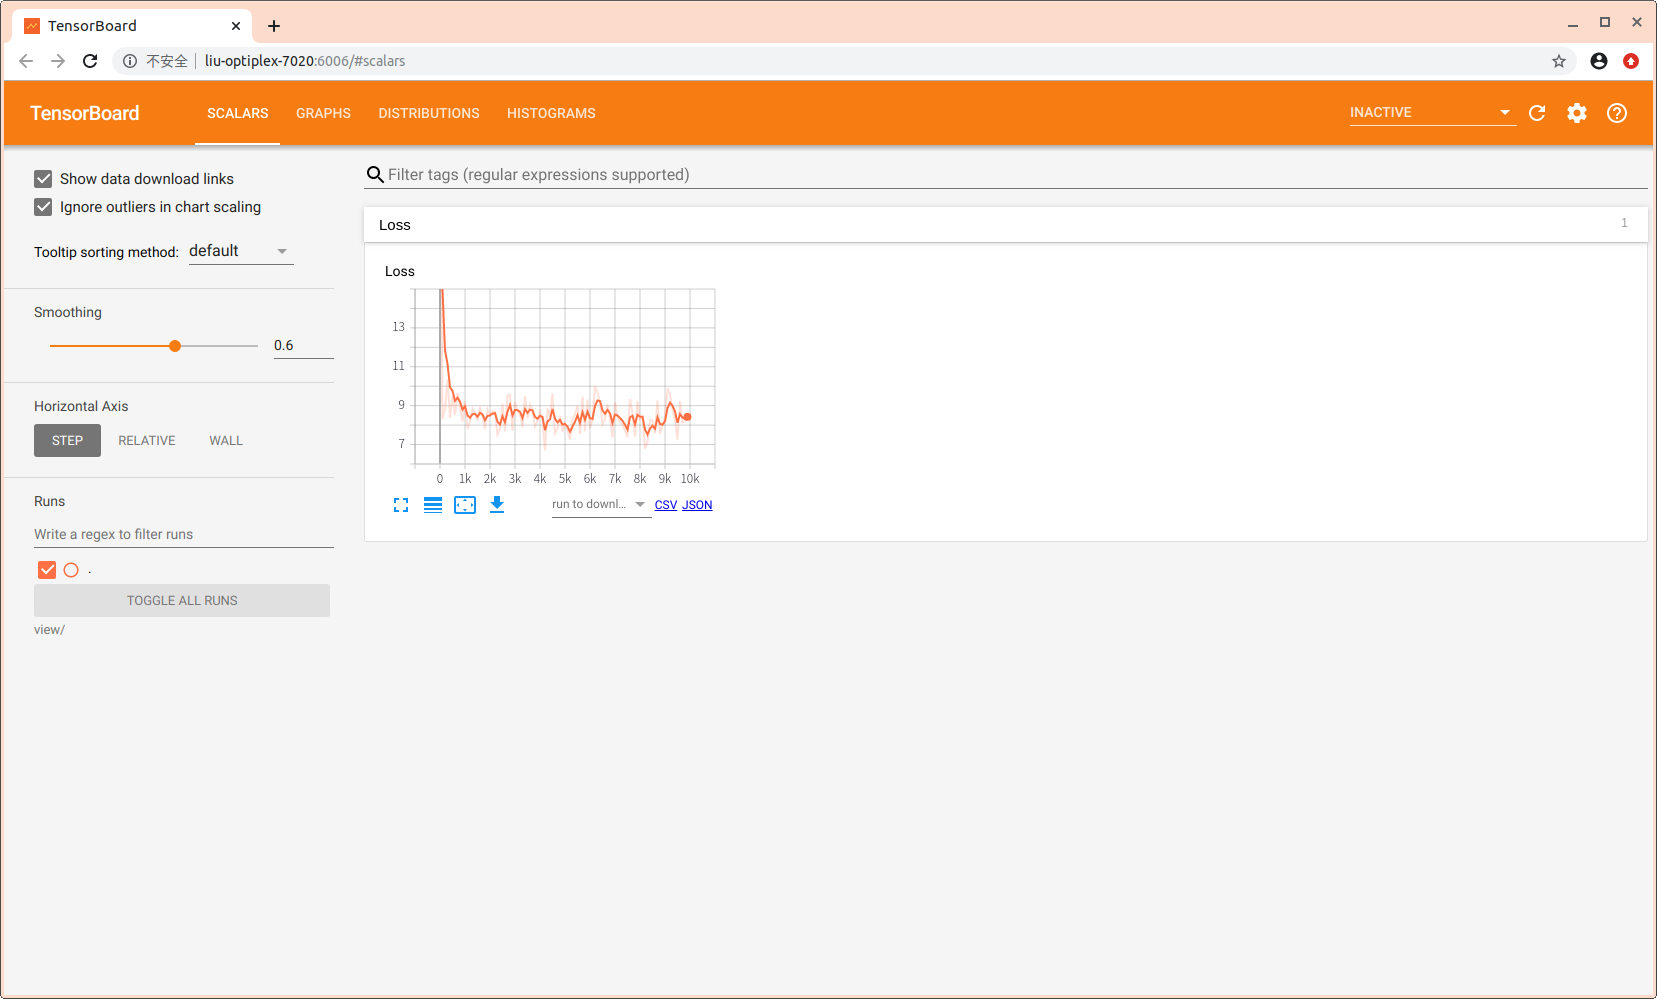Image resolution: width=1657 pixels, height=999 pixels.
Task: Switch to the GRAPHS tab
Action: (x=324, y=113)
